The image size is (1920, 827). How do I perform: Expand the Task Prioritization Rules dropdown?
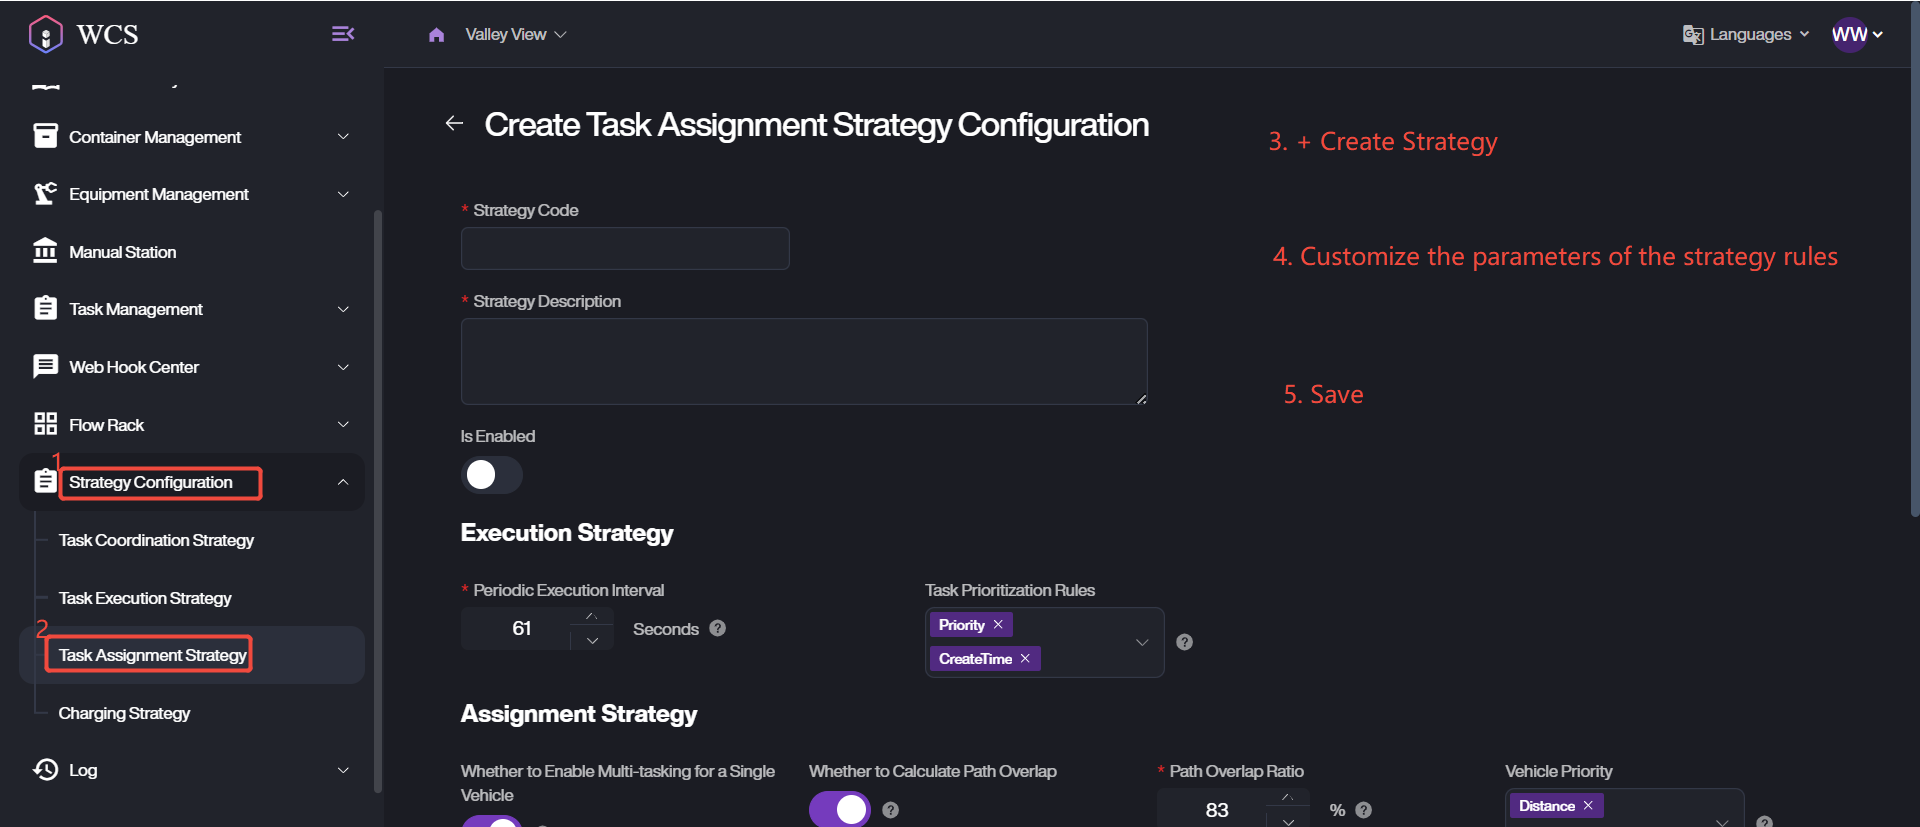tap(1141, 642)
